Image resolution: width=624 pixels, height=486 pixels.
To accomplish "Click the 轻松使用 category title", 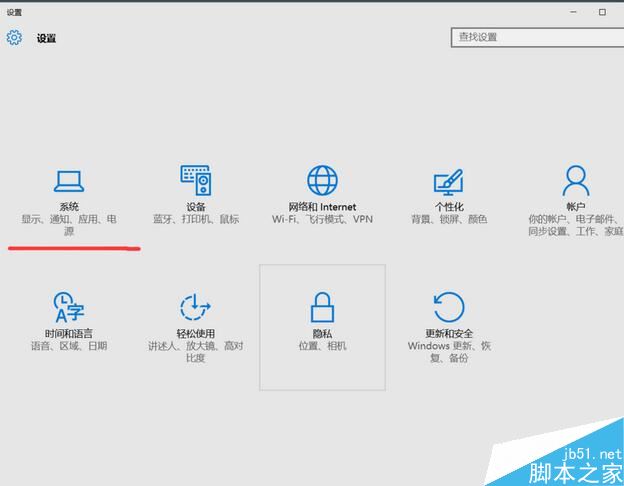I will click(195, 333).
